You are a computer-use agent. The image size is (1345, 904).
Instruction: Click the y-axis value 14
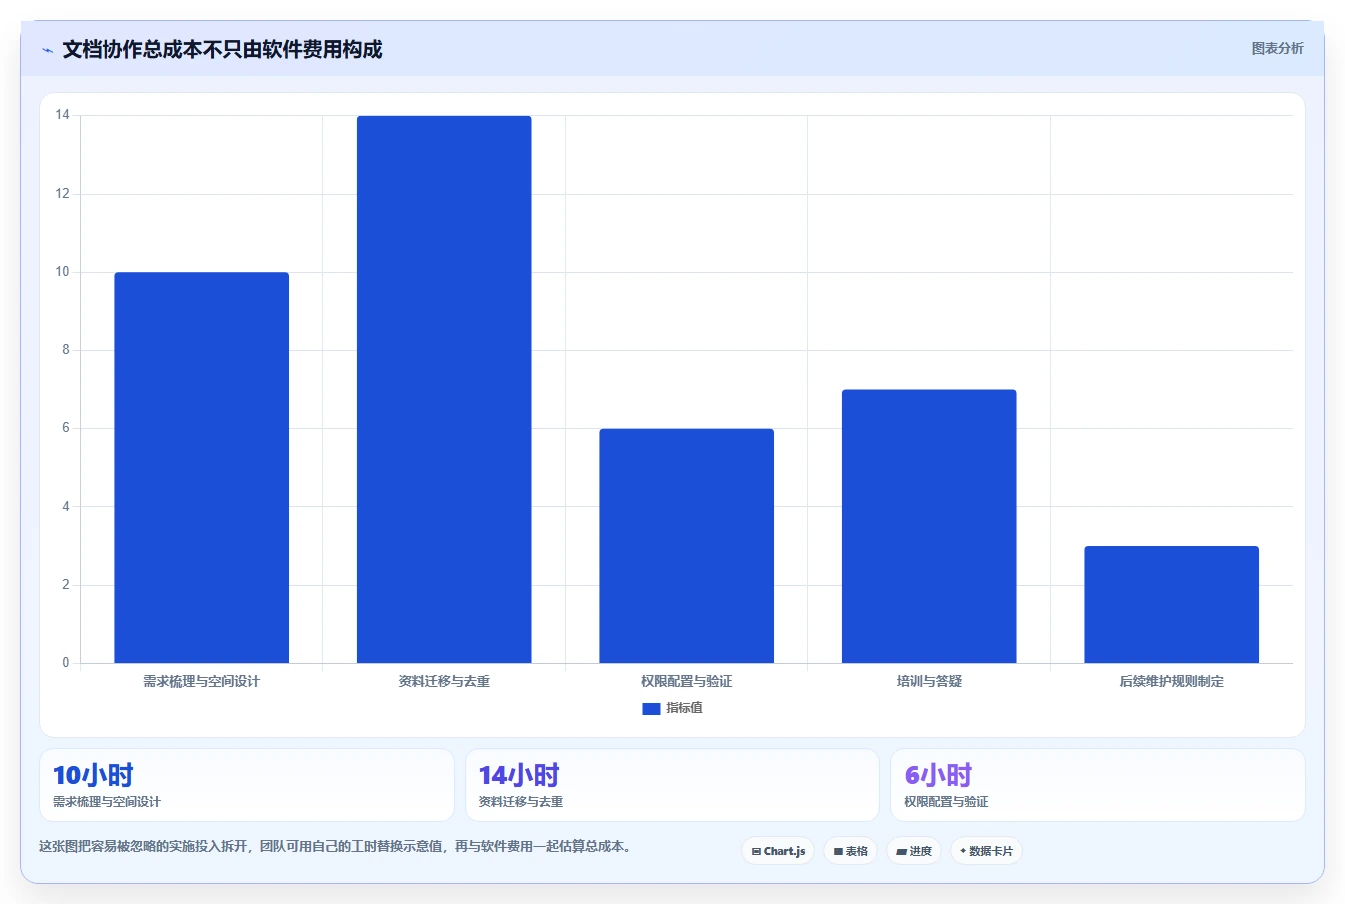click(63, 115)
